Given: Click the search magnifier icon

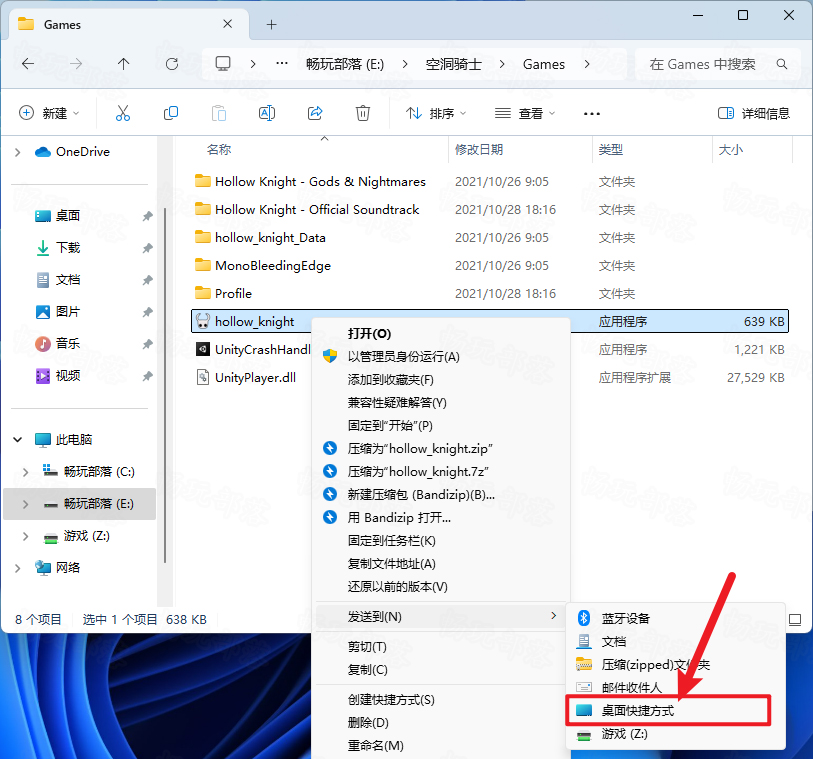Looking at the screenshot, I should (781, 64).
